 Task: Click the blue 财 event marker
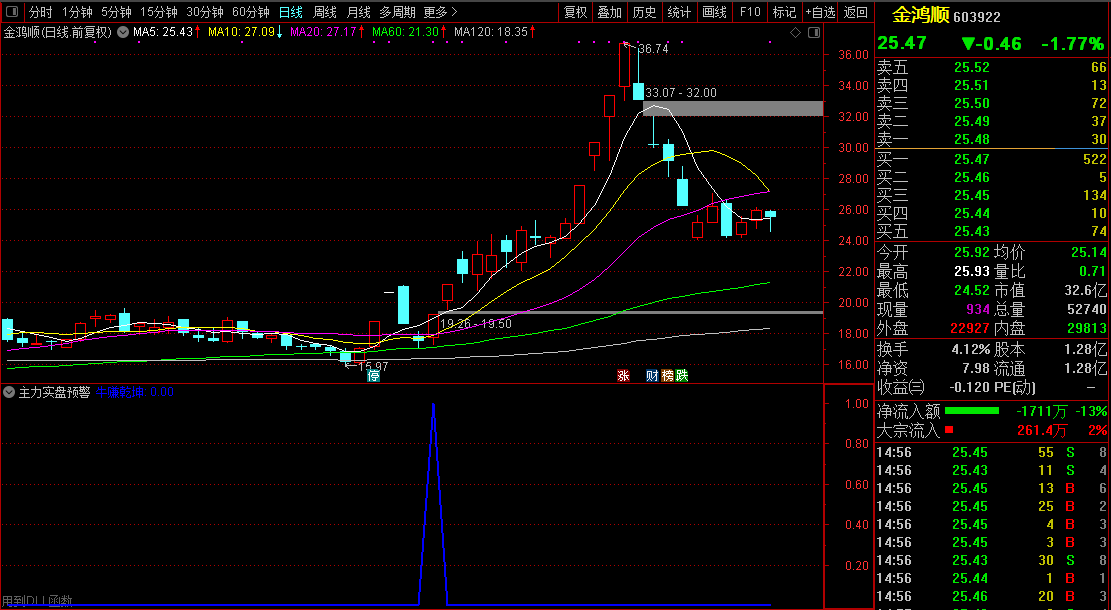(652, 376)
